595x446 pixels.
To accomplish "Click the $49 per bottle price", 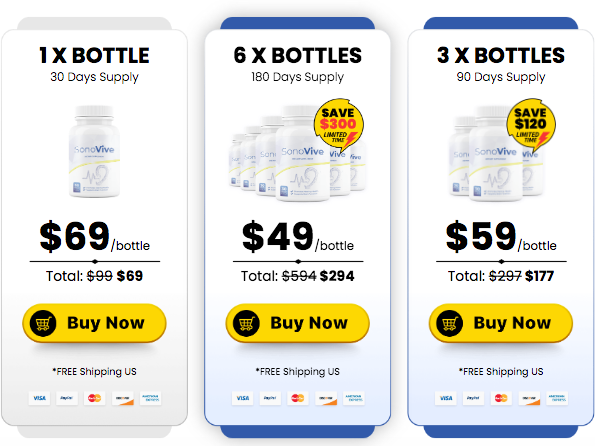I will click(x=298, y=237).
